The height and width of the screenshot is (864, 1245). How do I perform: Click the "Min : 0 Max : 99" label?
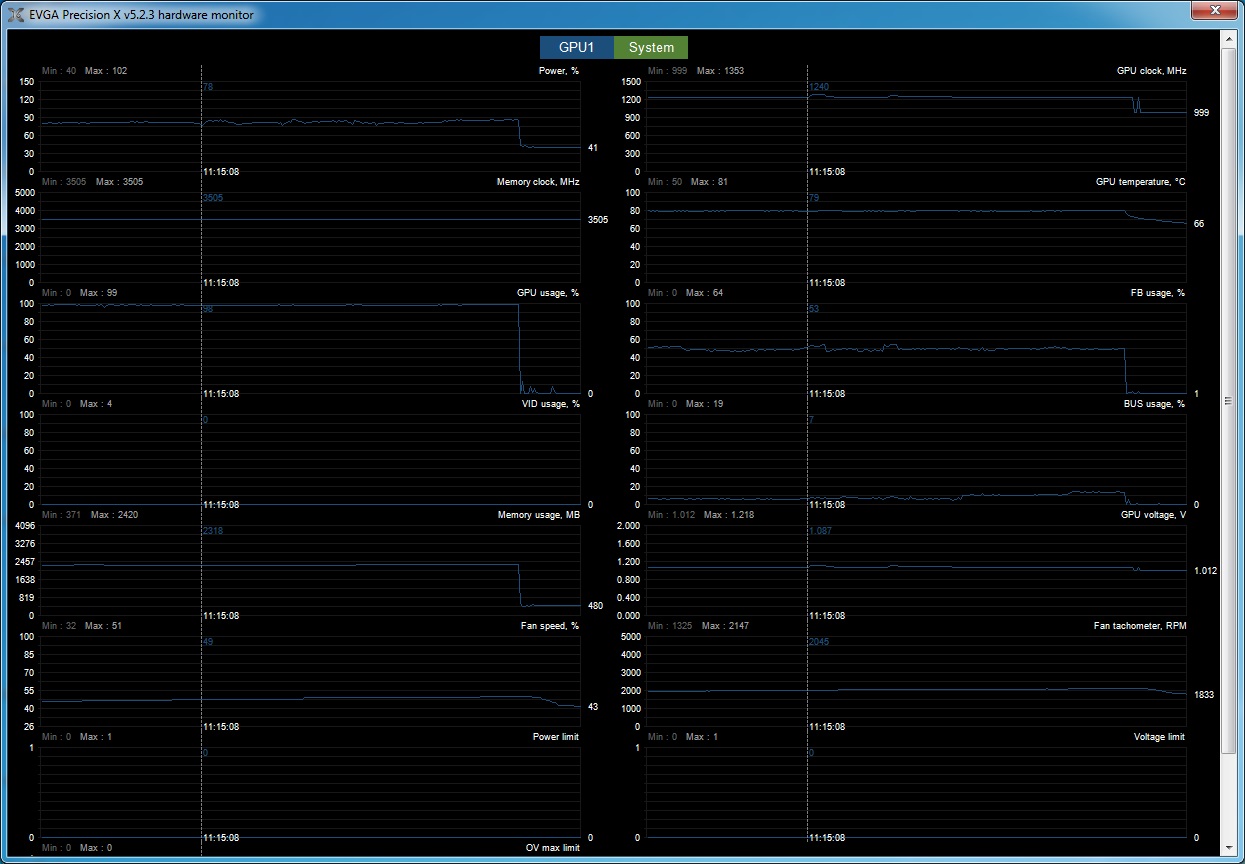(x=79, y=293)
